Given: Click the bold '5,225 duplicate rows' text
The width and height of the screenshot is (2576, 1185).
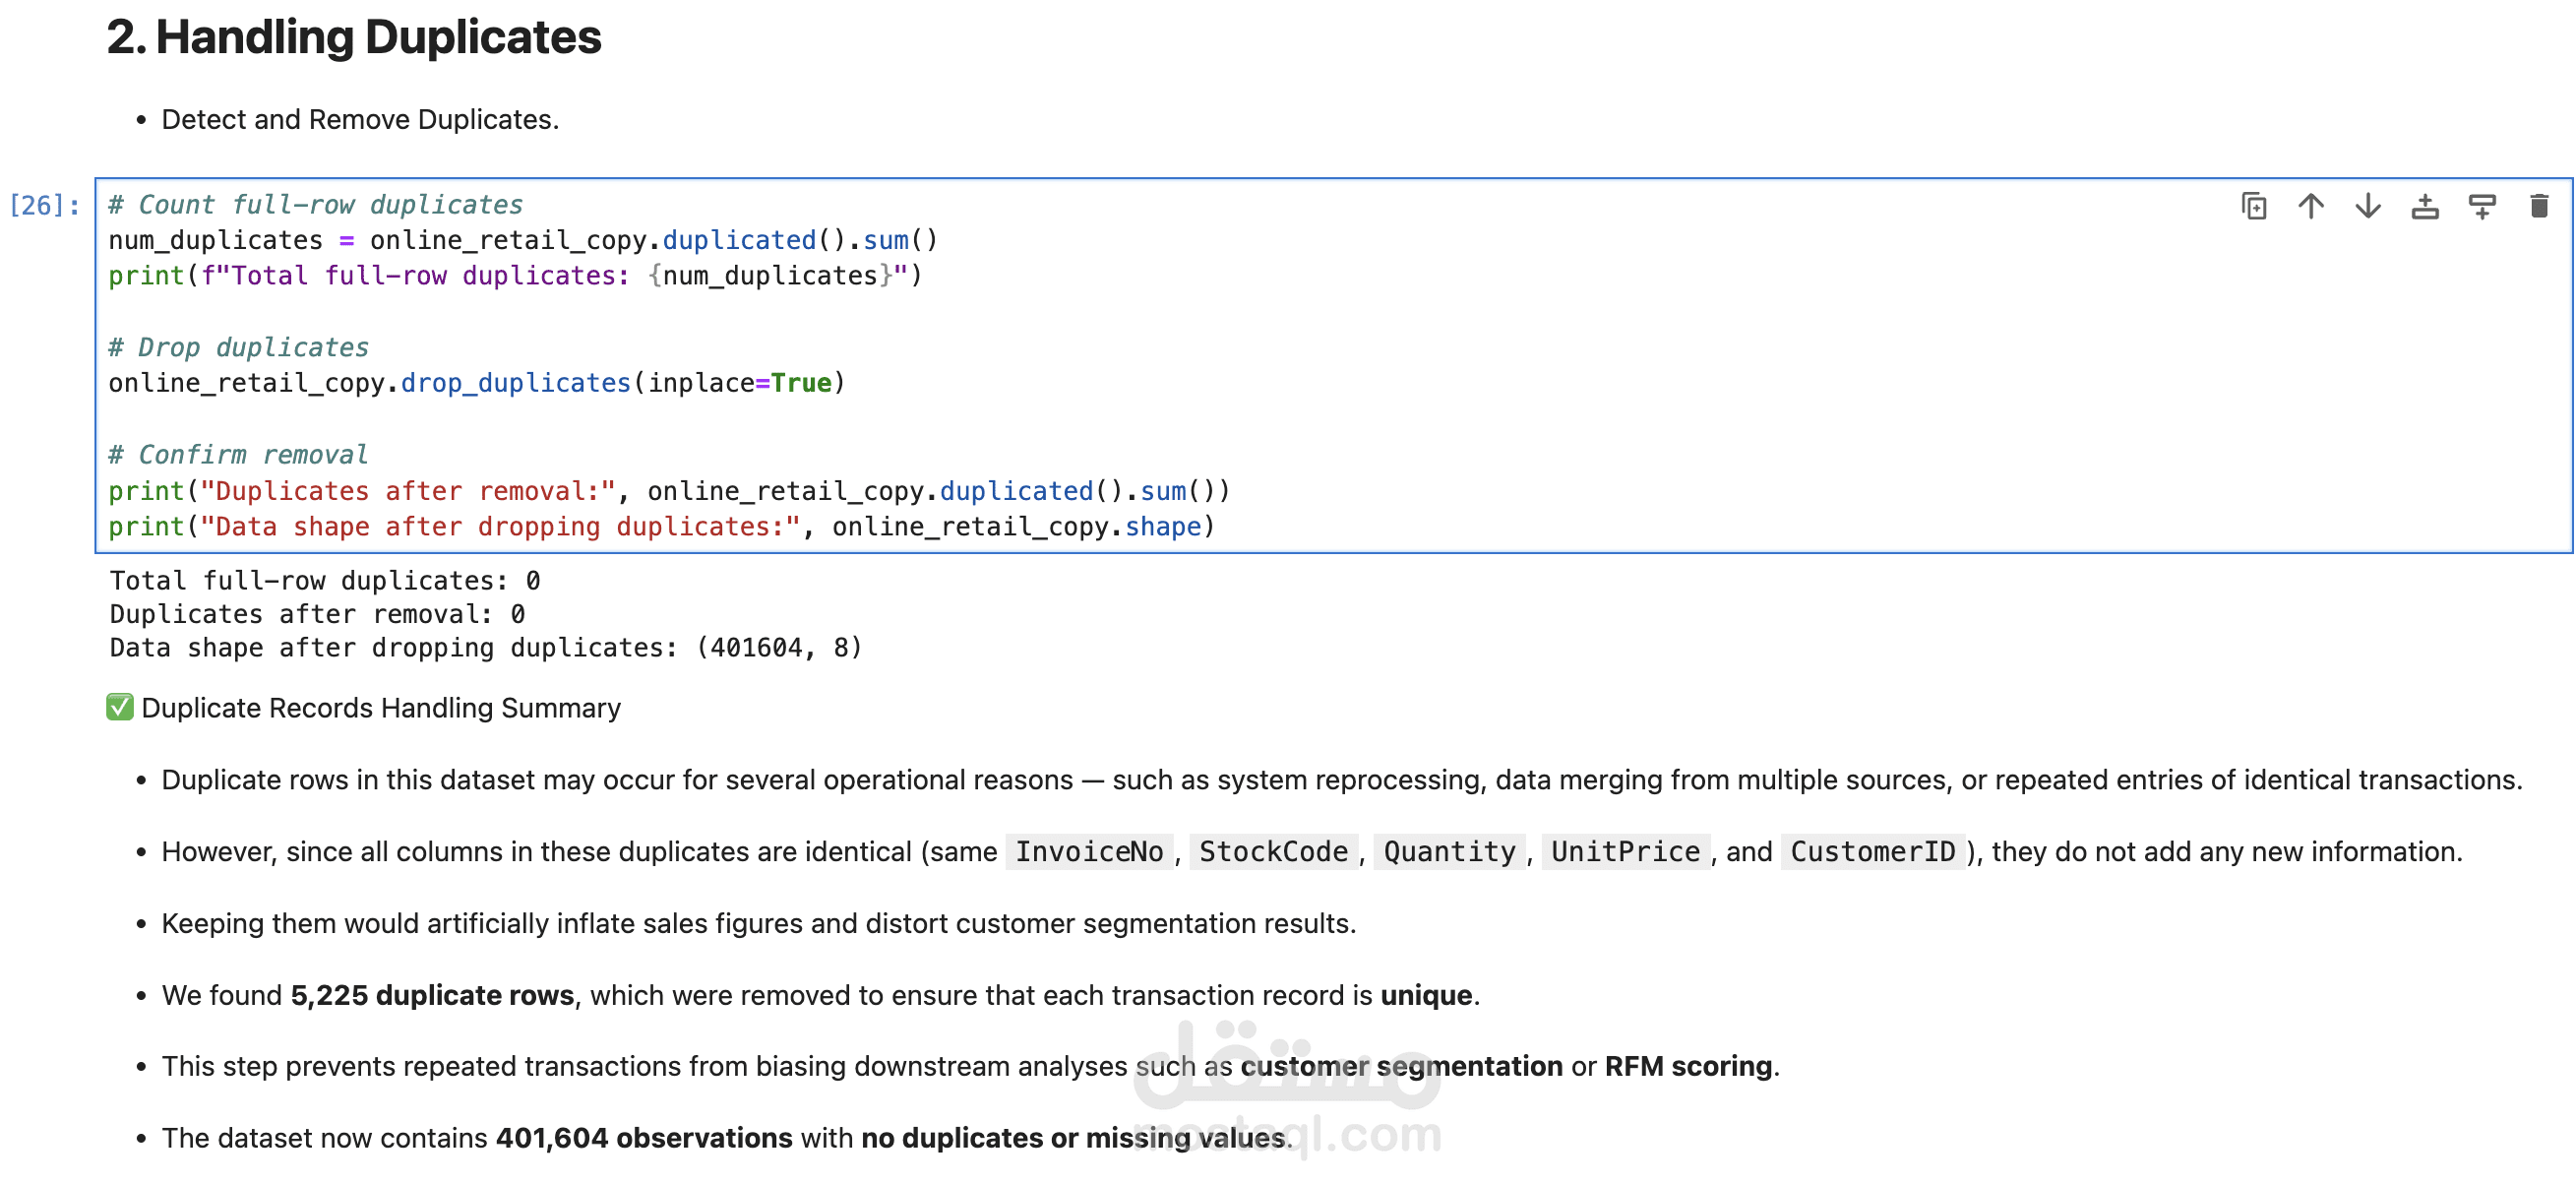Looking at the screenshot, I should (x=432, y=996).
